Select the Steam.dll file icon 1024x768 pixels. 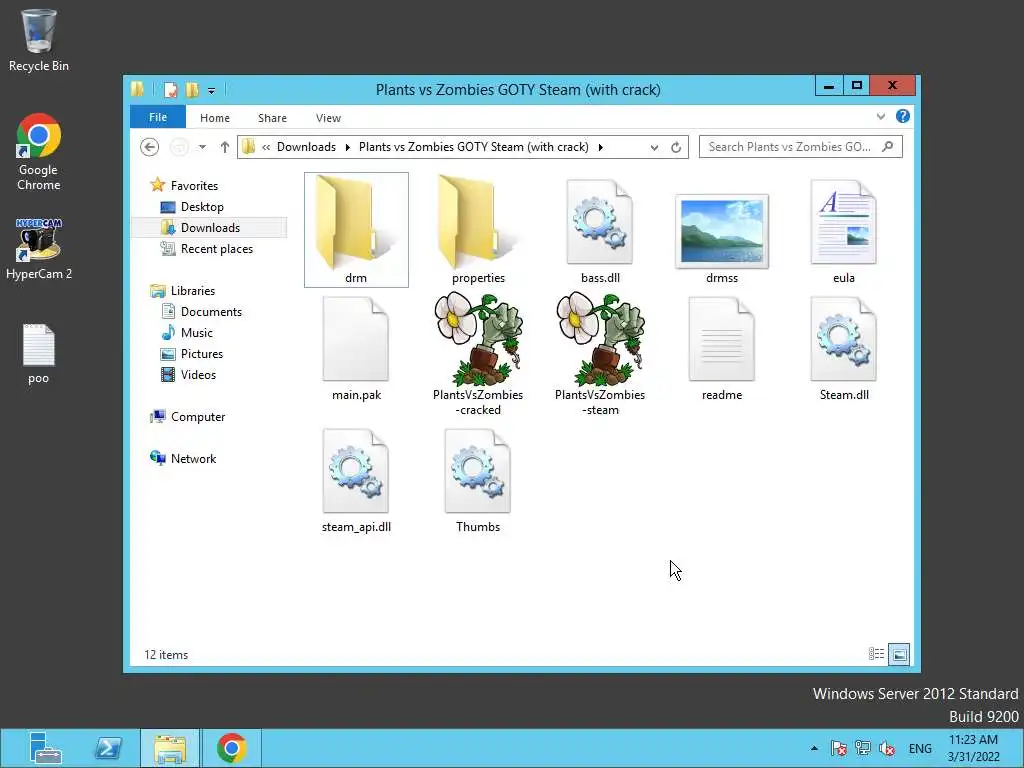844,339
